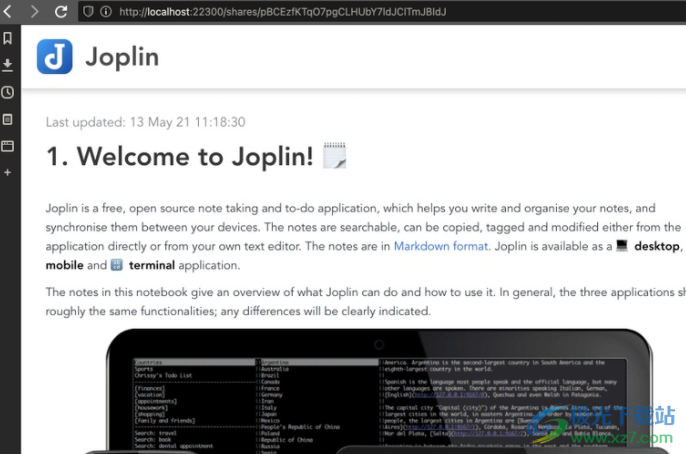Click the bold word 'terminal'
The image size is (686, 454).
pyautogui.click(x=152, y=265)
